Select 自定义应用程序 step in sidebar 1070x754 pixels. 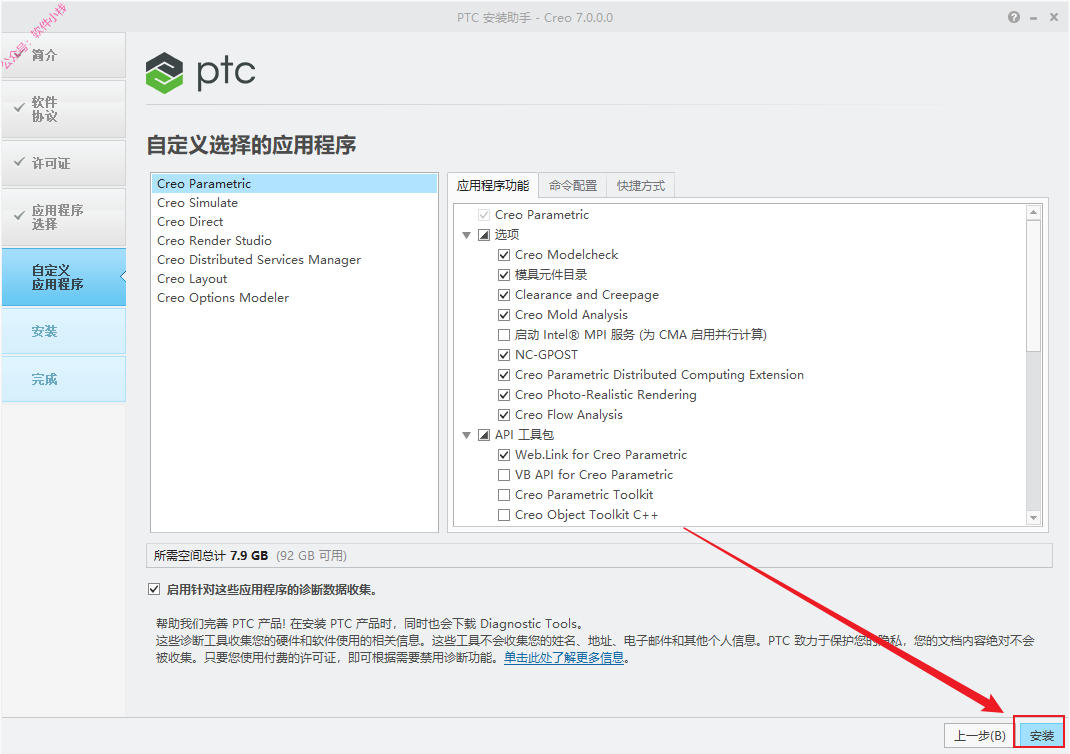[x=63, y=277]
